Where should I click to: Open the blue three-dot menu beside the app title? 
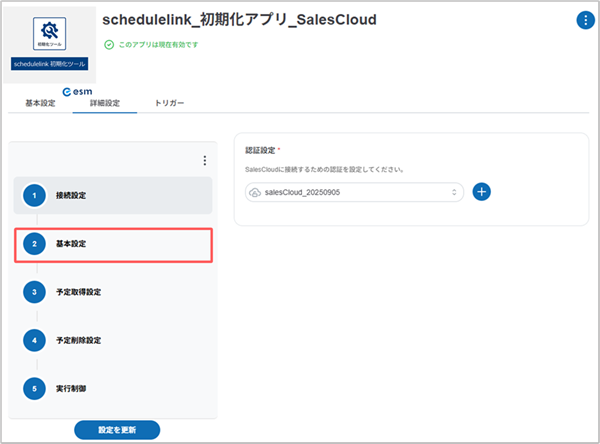[584, 21]
